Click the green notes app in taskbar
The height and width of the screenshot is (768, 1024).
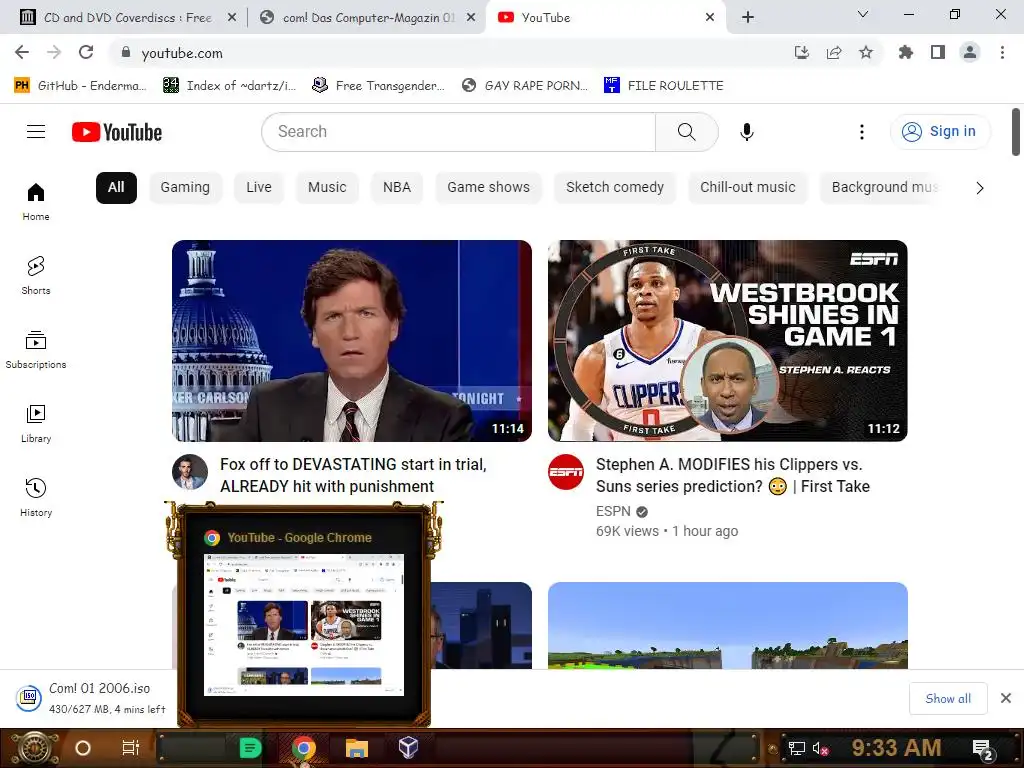tap(250, 748)
